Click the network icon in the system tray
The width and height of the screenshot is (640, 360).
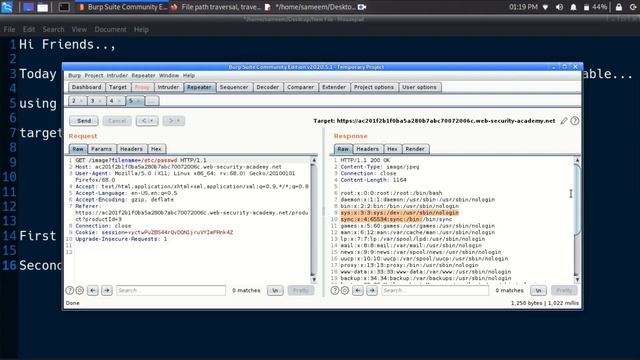545,7
